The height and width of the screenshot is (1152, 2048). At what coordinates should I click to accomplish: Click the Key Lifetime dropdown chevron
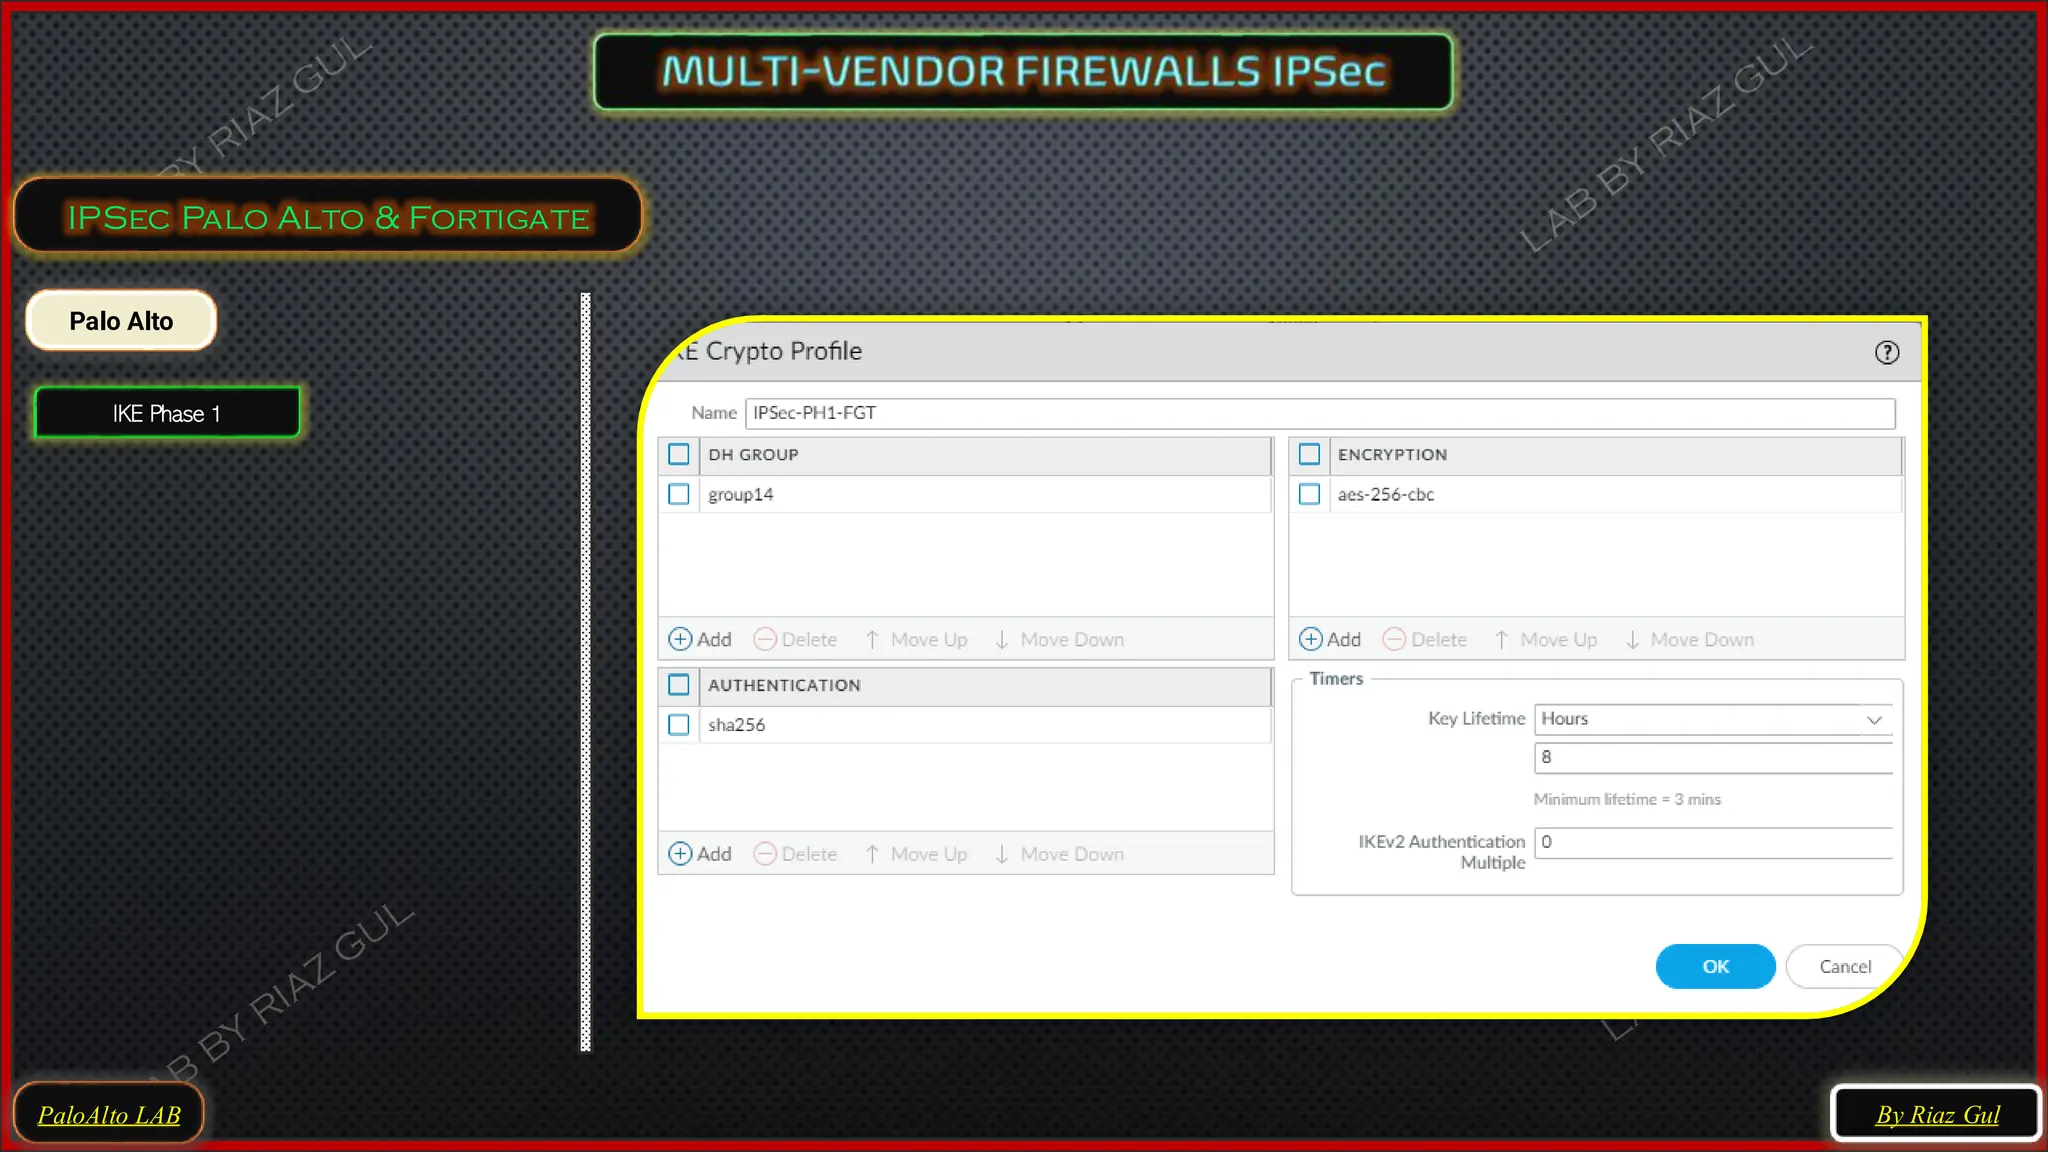pyautogui.click(x=1874, y=719)
